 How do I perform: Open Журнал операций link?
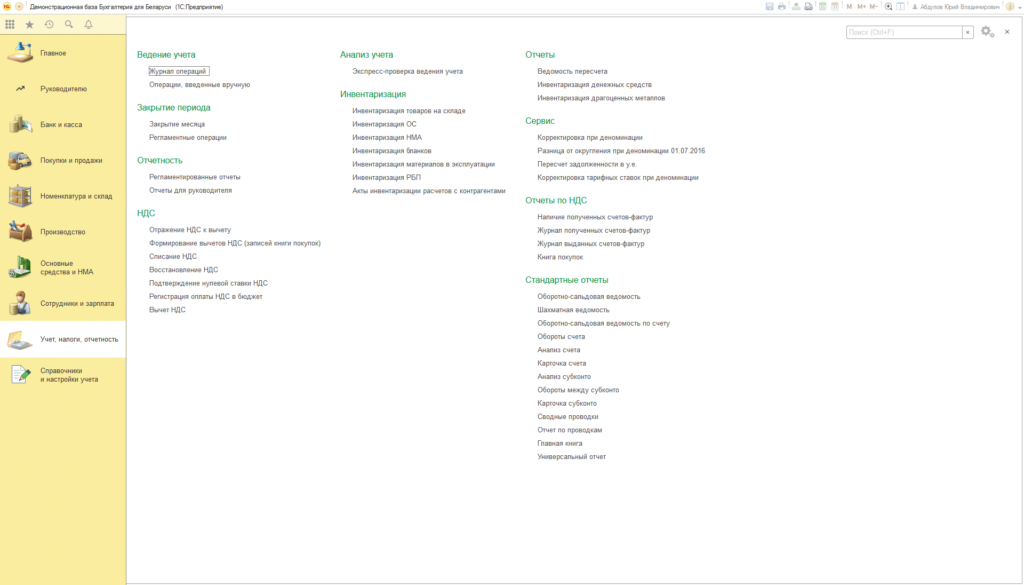coord(178,71)
